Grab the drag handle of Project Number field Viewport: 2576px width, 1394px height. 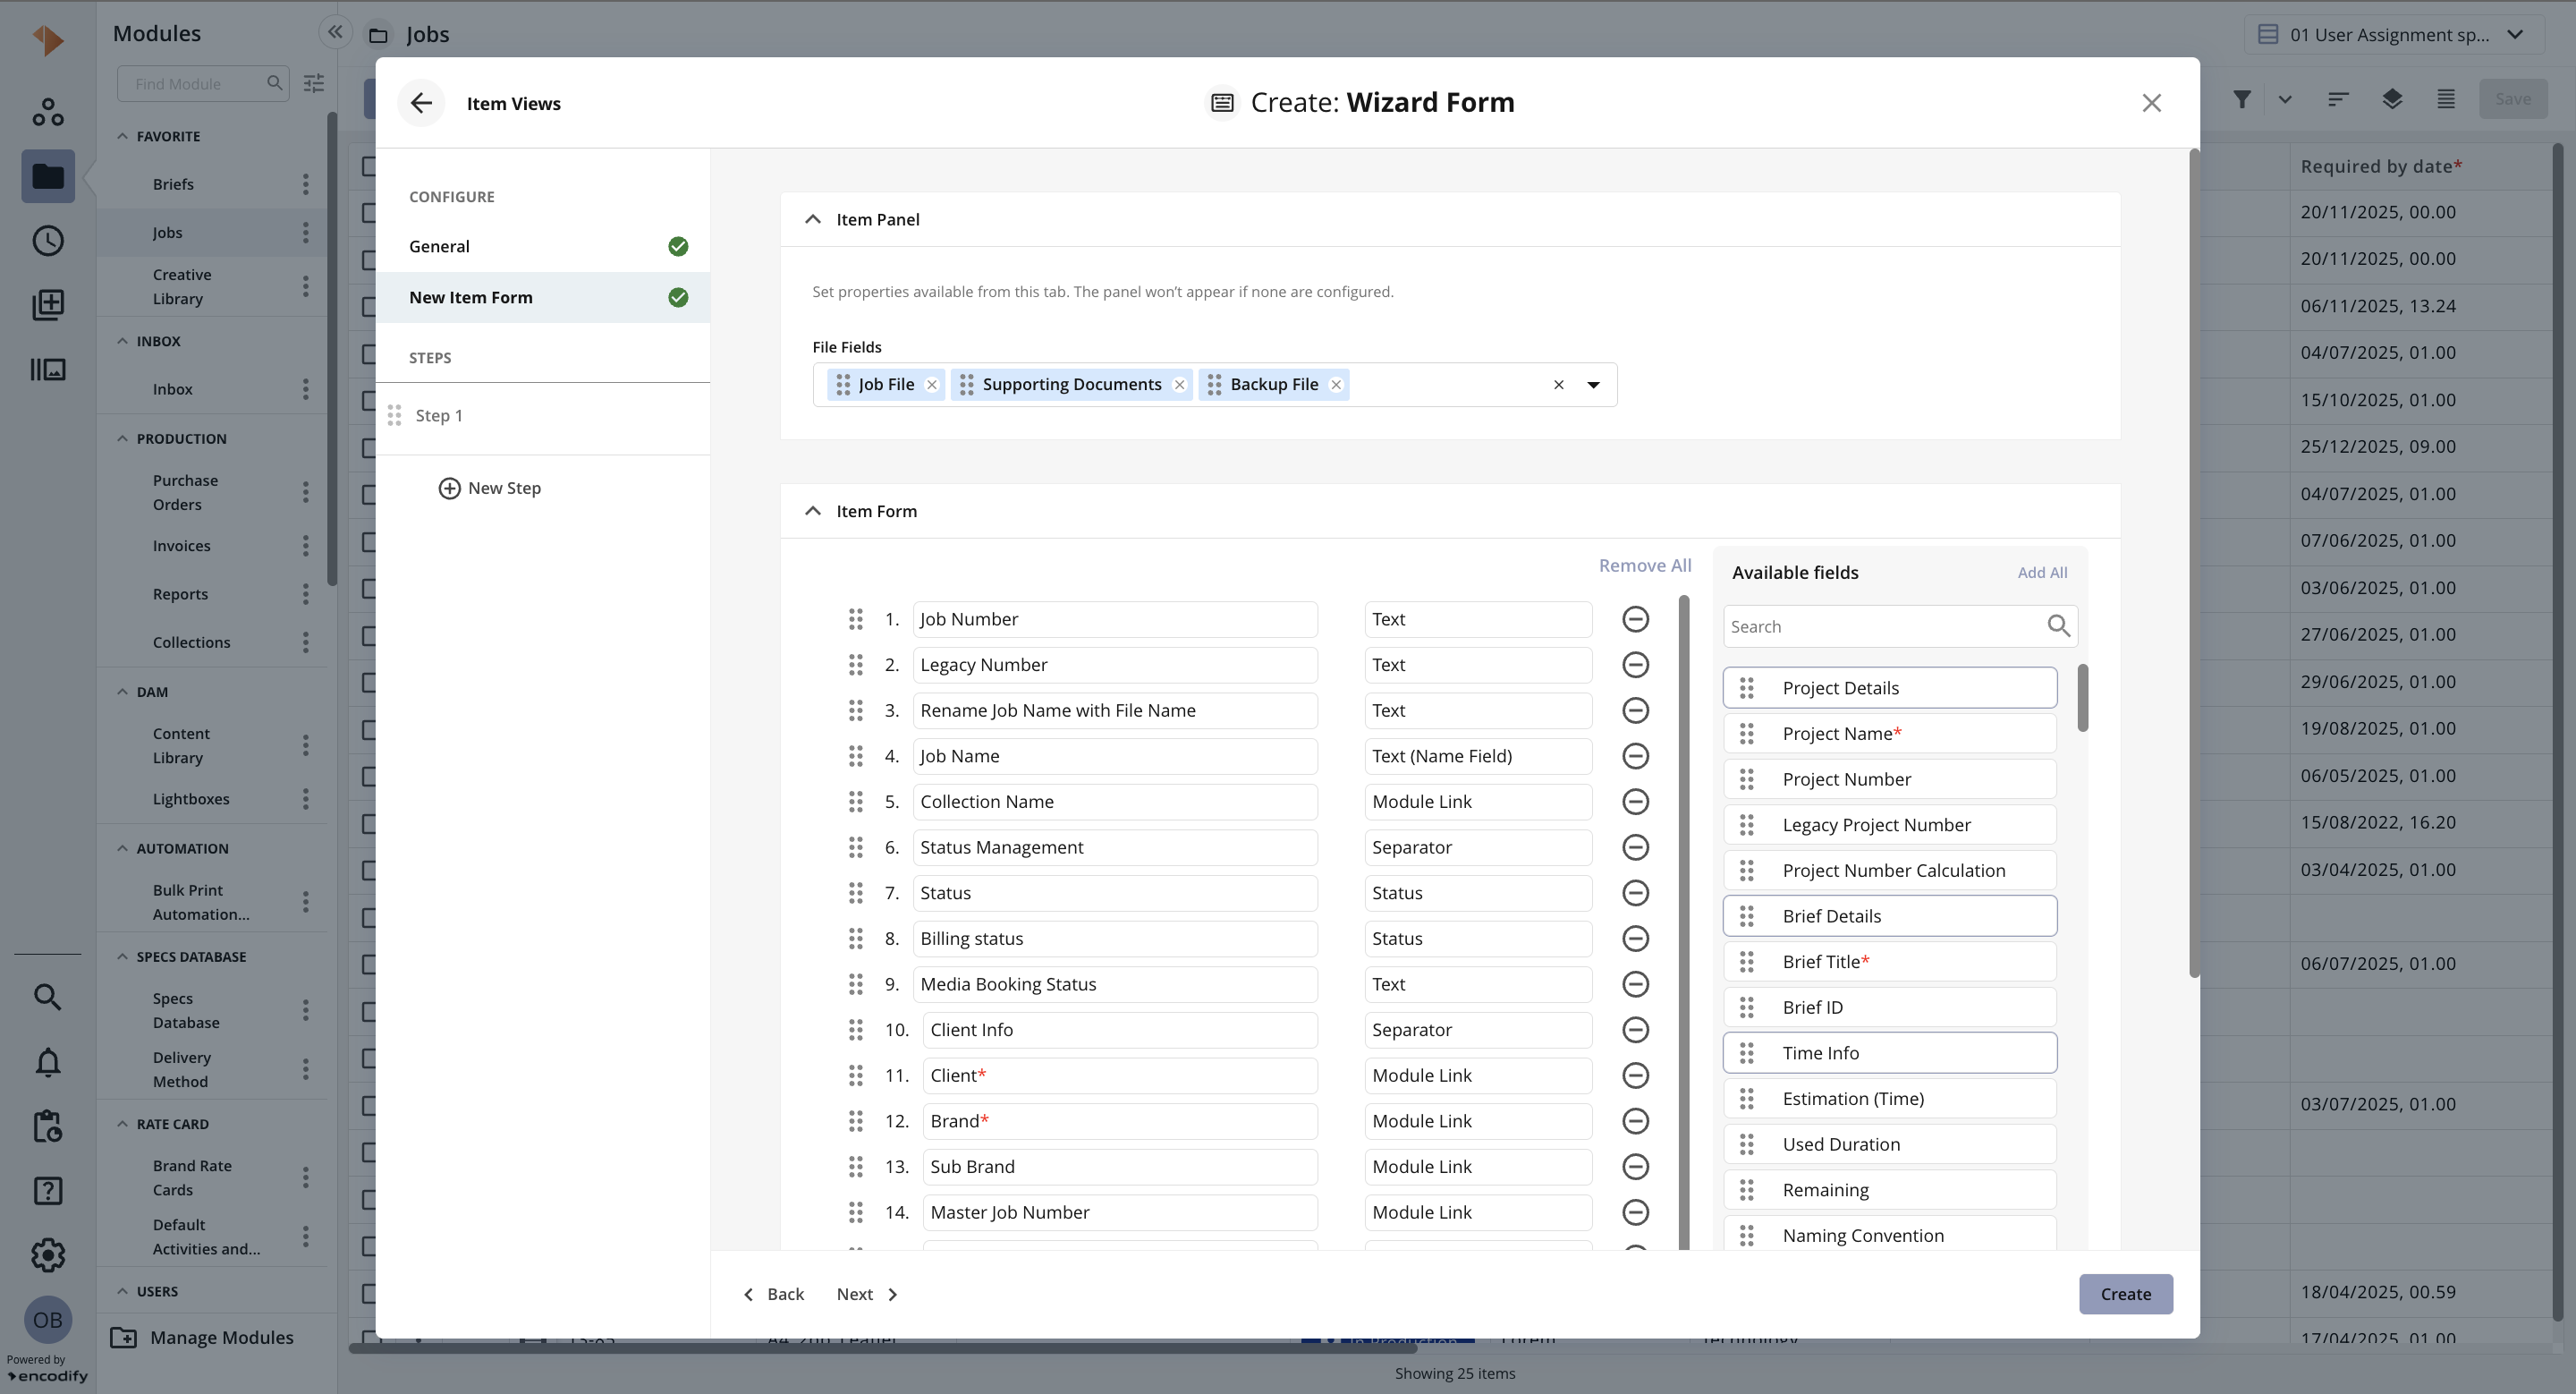pyautogui.click(x=1747, y=779)
